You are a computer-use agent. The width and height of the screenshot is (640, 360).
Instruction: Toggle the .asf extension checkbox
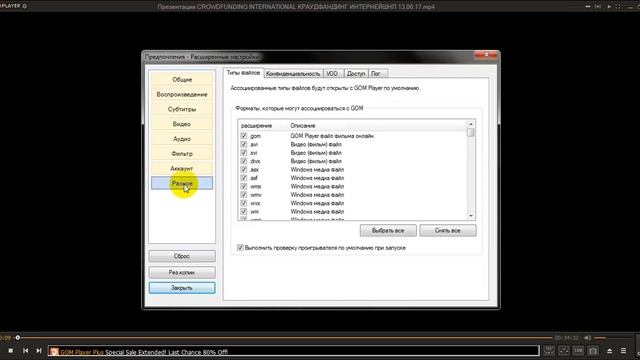[x=244, y=178]
